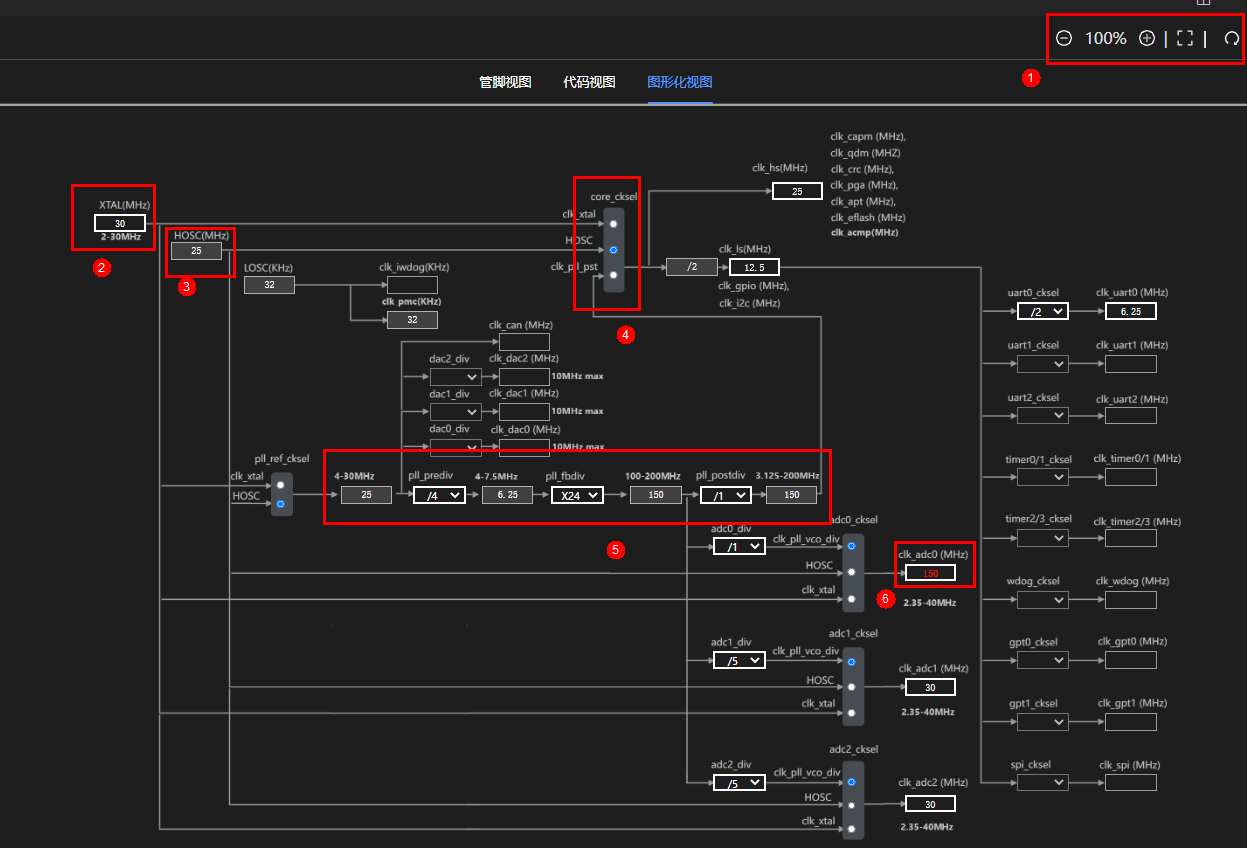
Task: Expand the pll_postdiv dropdown
Action: [x=725, y=495]
